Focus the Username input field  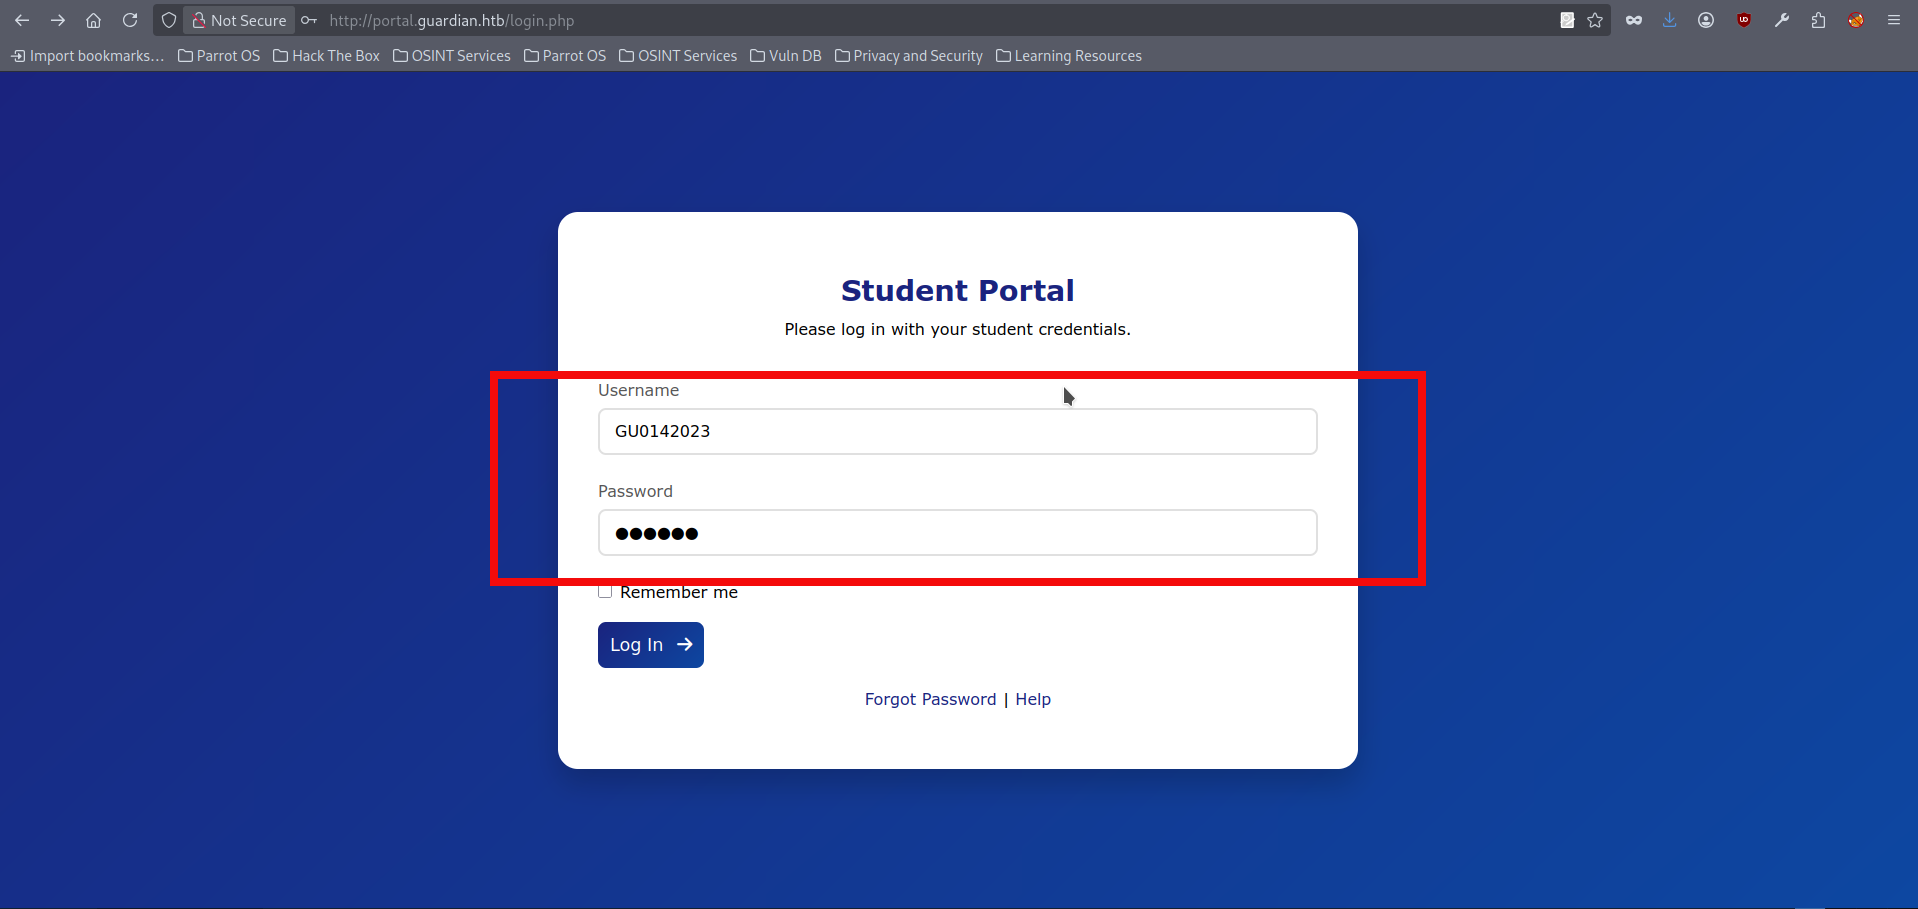point(957,432)
